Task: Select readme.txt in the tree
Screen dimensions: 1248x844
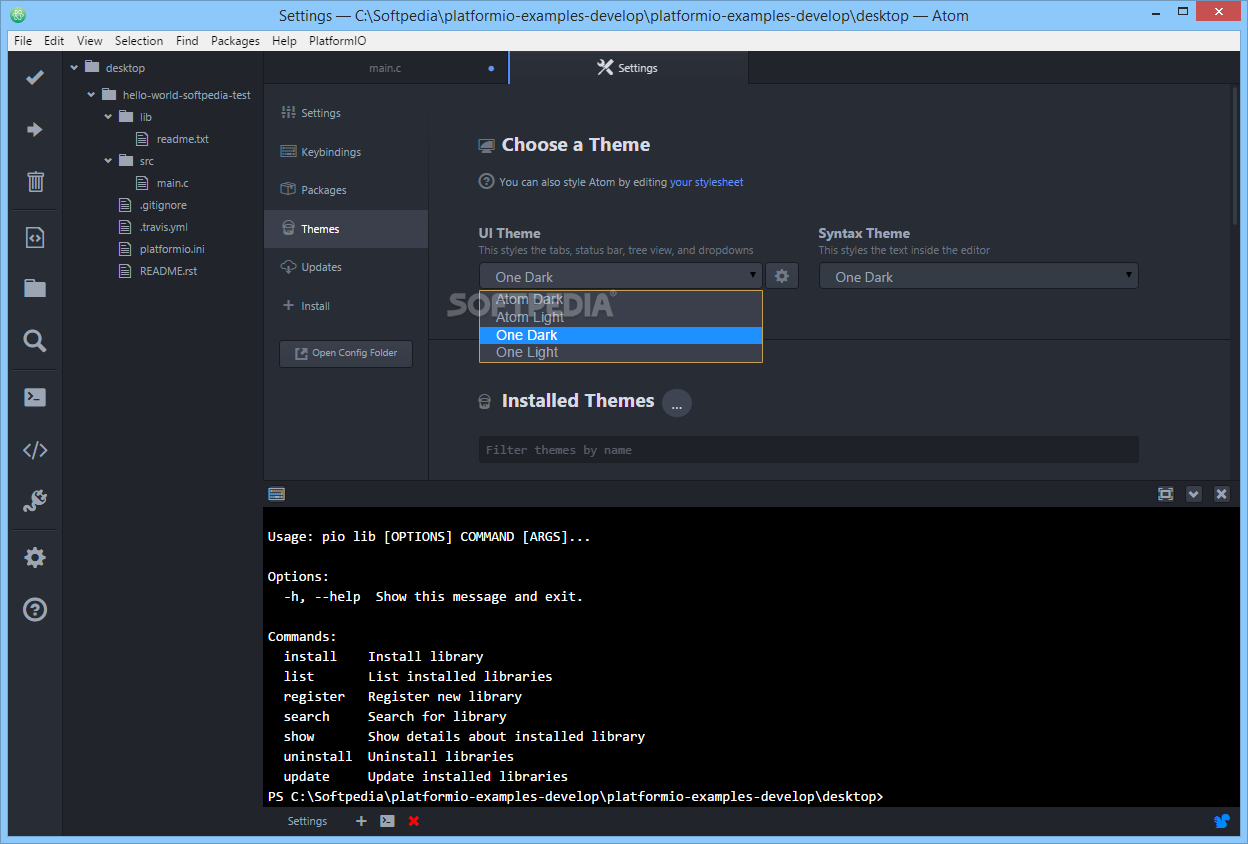Action: (x=182, y=139)
